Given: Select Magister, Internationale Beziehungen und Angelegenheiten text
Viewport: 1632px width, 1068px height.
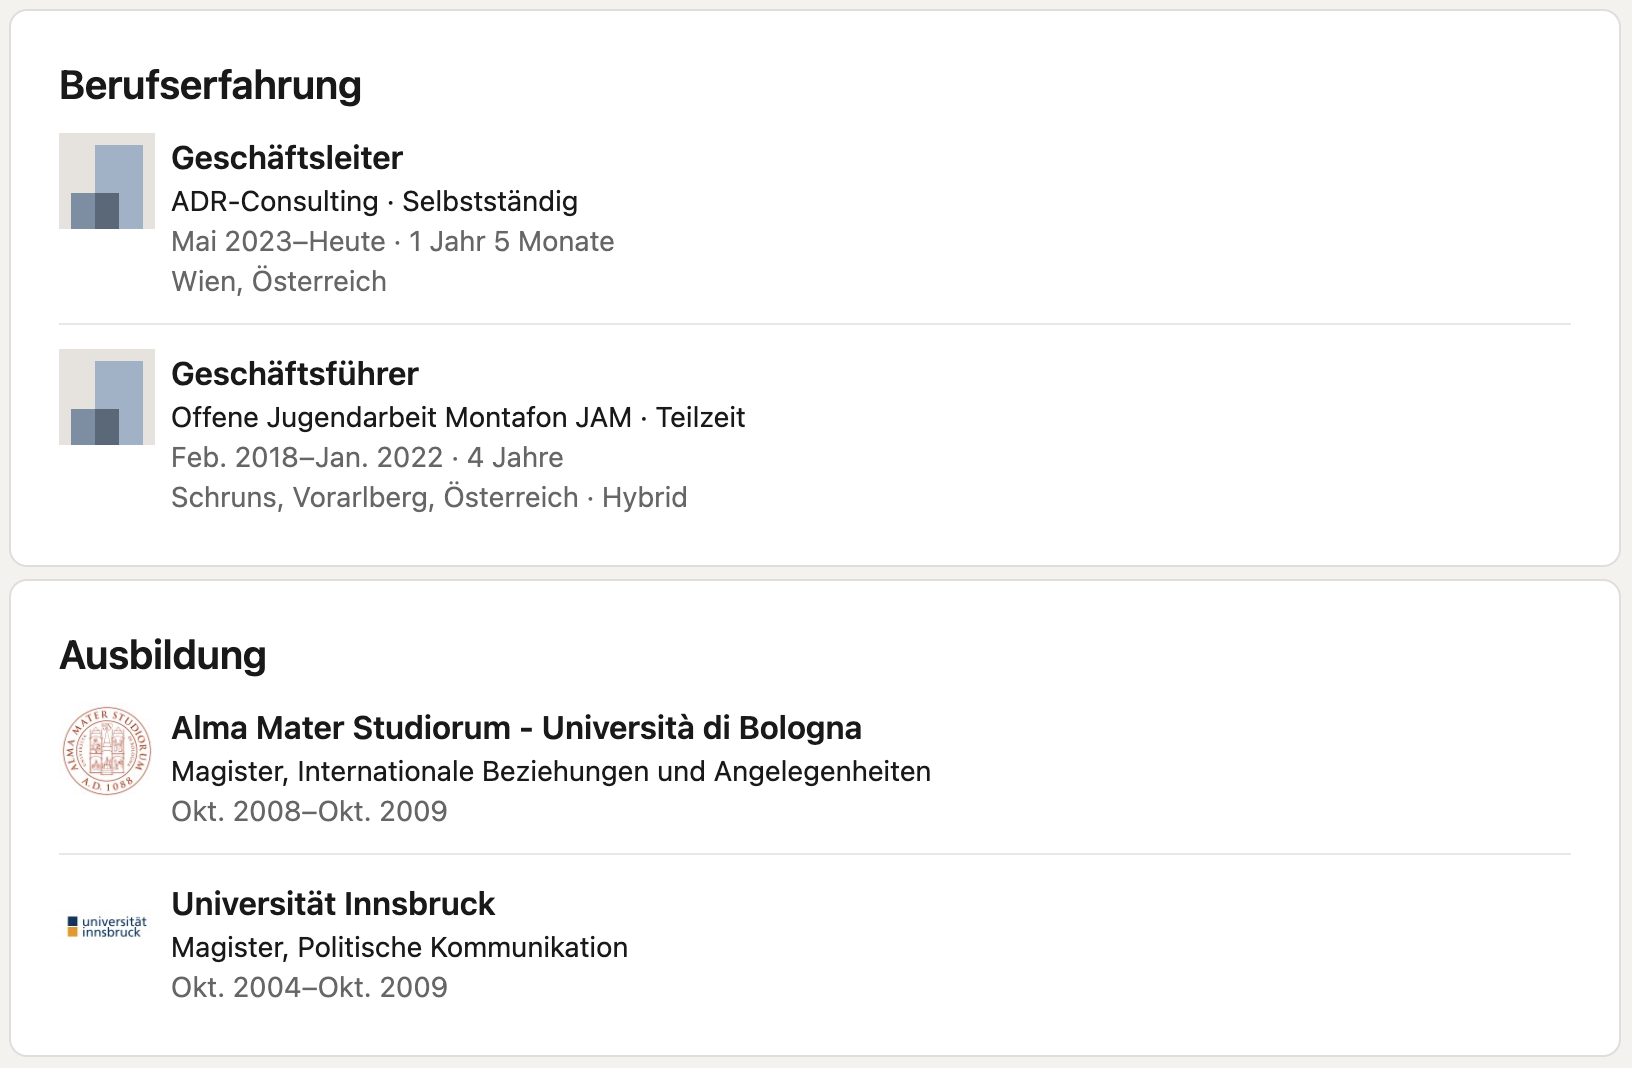Looking at the screenshot, I should [x=551, y=771].
